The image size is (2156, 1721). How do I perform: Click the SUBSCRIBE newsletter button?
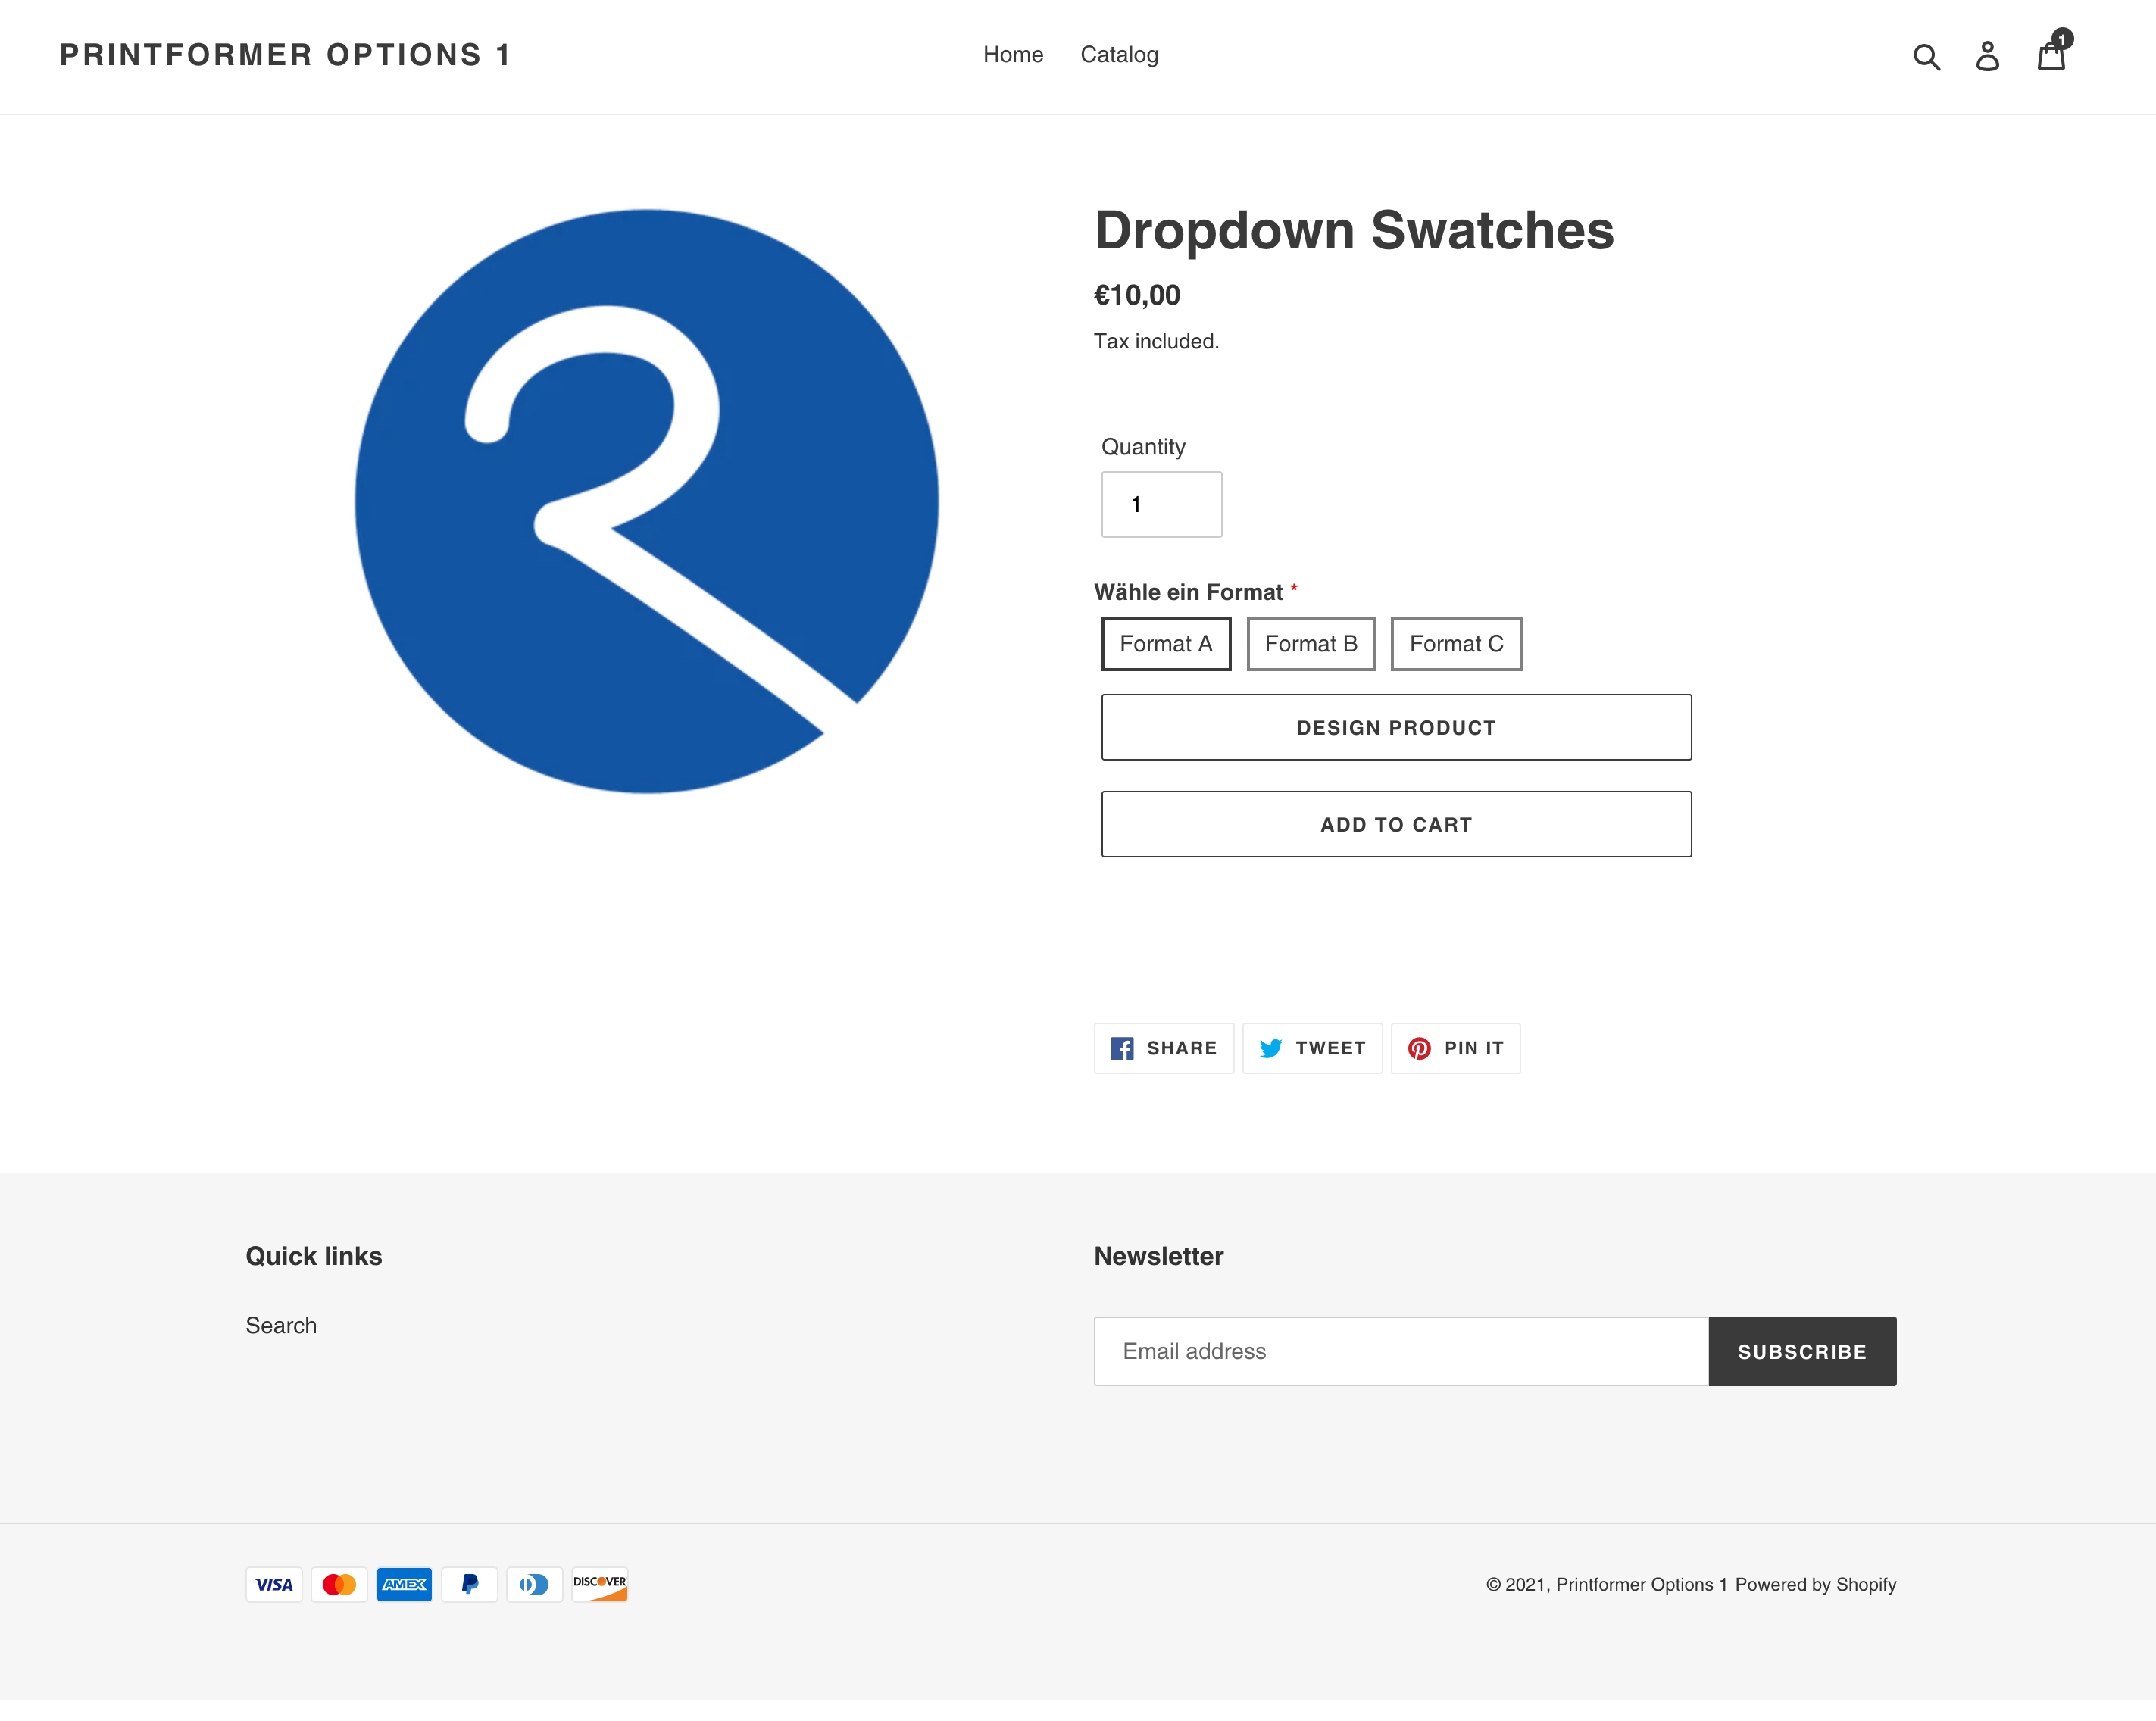1801,1351
